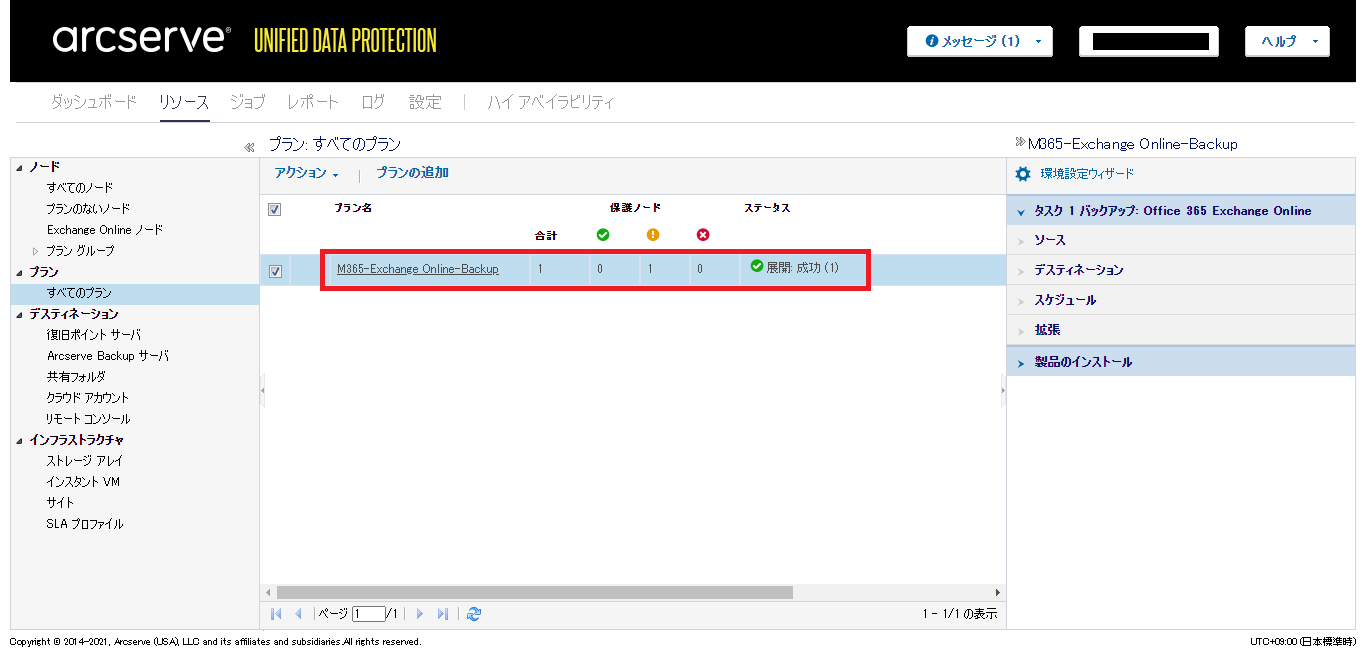Open the メッセージ (1) dropdown
The width and height of the screenshot is (1366, 651).
tap(979, 41)
